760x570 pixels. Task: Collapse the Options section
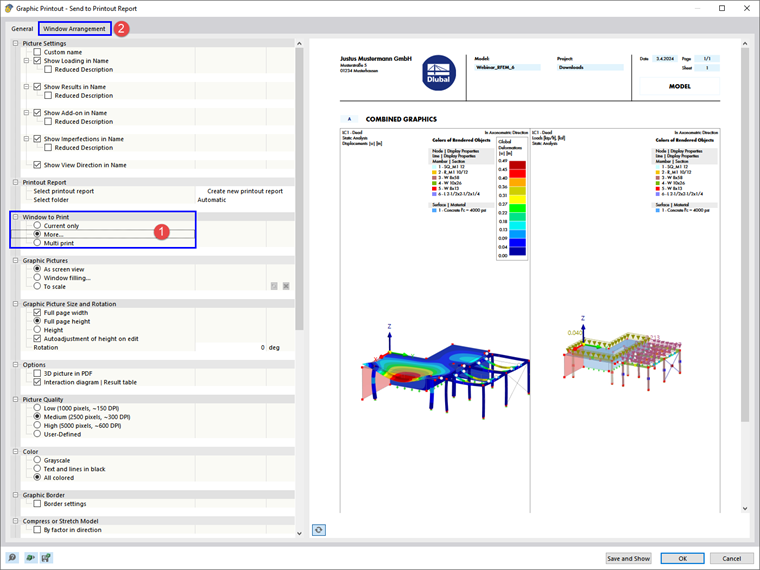16,364
